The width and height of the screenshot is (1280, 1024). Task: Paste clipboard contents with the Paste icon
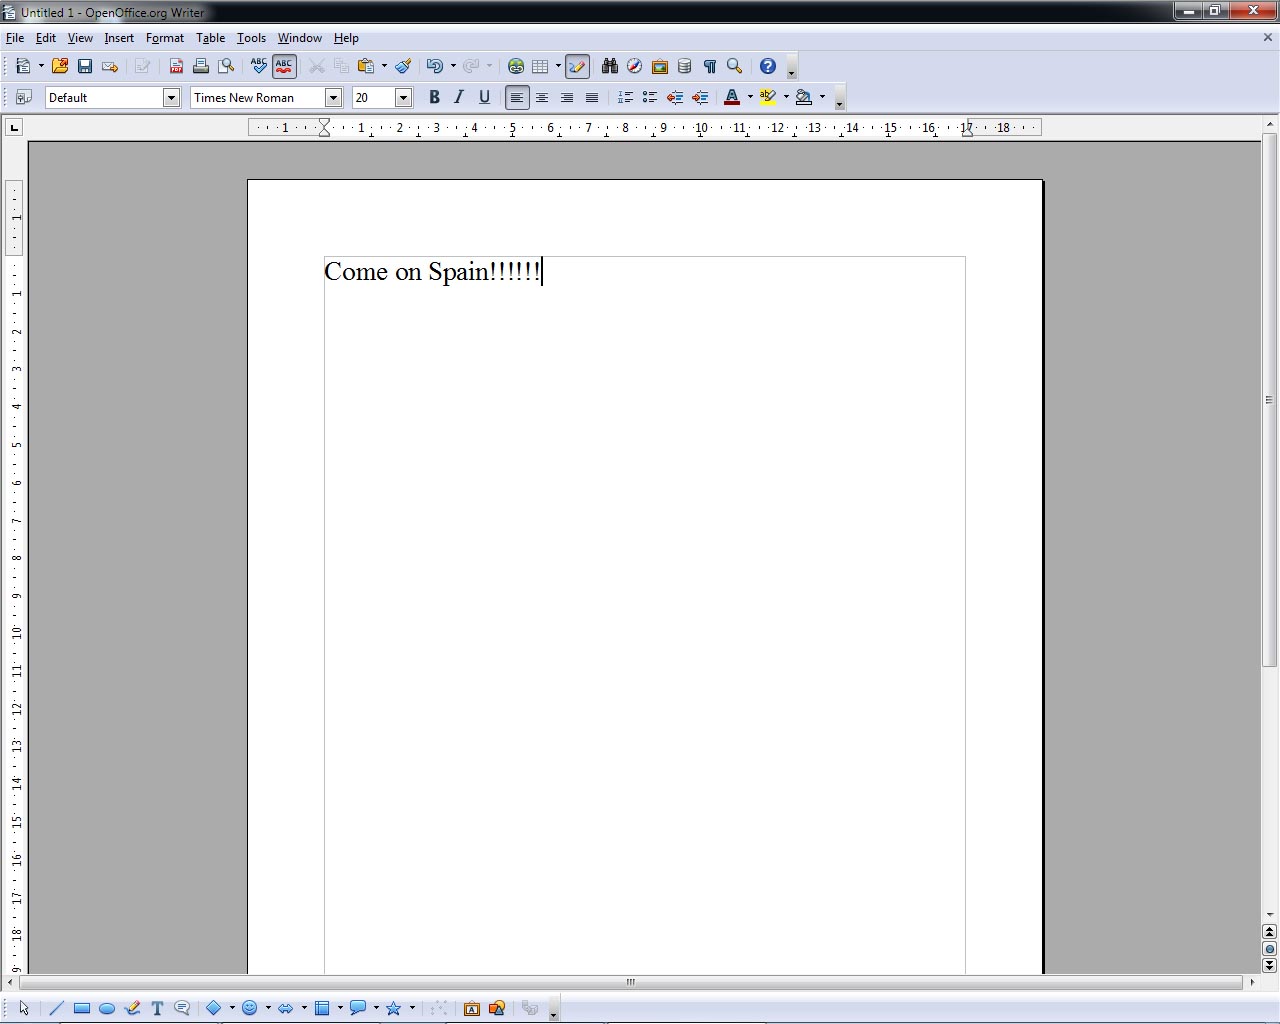(x=366, y=66)
